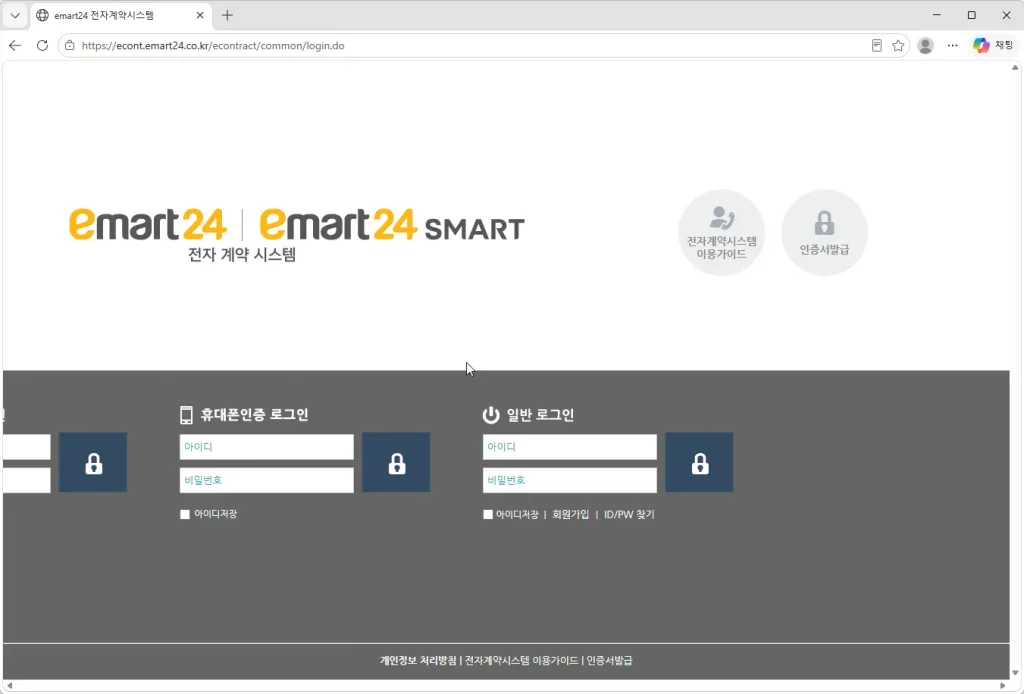This screenshot has width=1024, height=694.
Task: Reload the current page
Action: [42, 46]
